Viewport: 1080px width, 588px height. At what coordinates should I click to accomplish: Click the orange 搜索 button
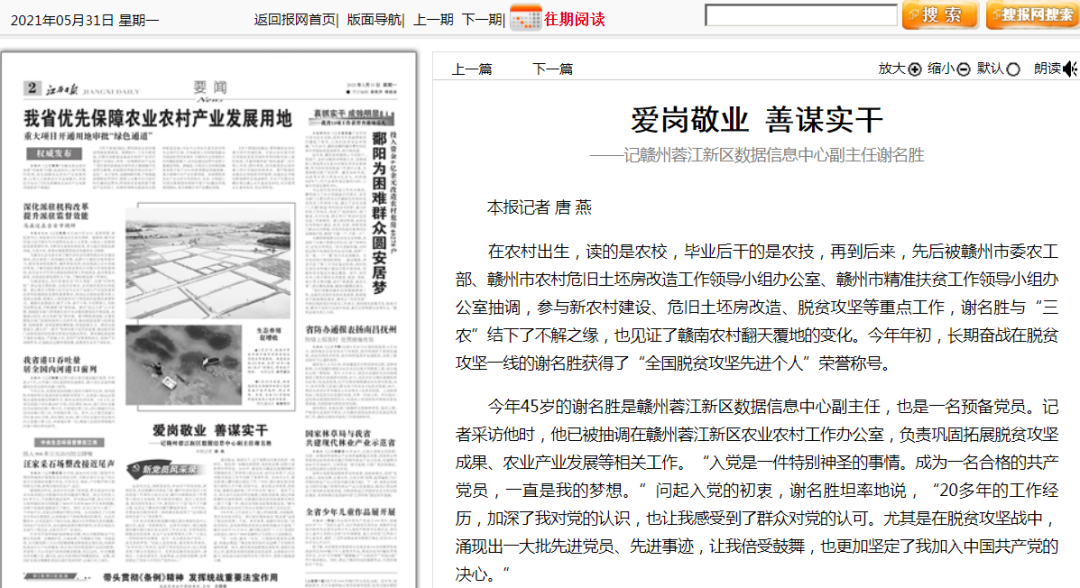[x=940, y=15]
